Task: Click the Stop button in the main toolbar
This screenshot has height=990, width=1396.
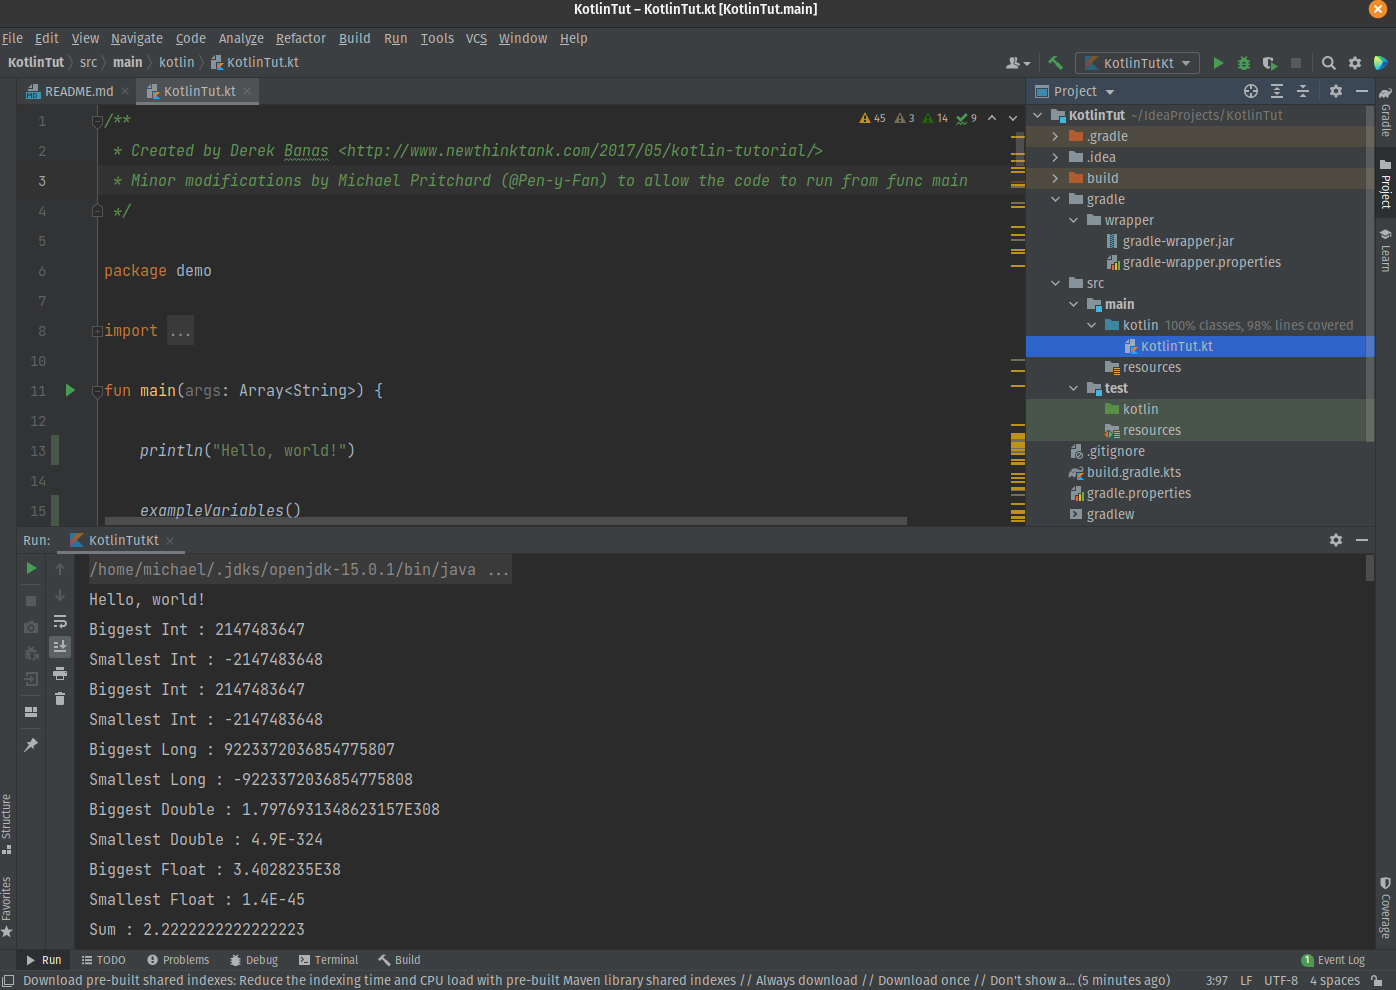Action: click(x=1296, y=62)
